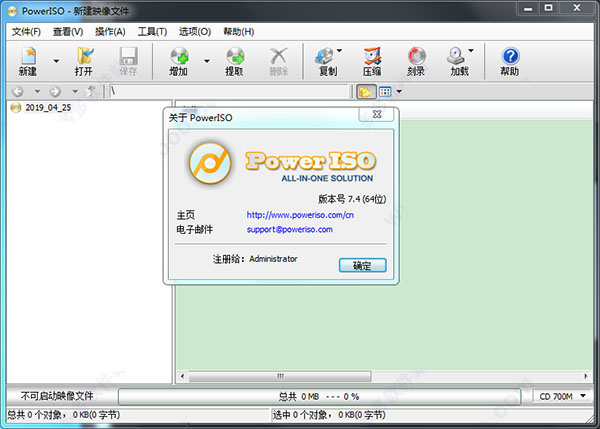Open the 帮助(H) menu

239,32
